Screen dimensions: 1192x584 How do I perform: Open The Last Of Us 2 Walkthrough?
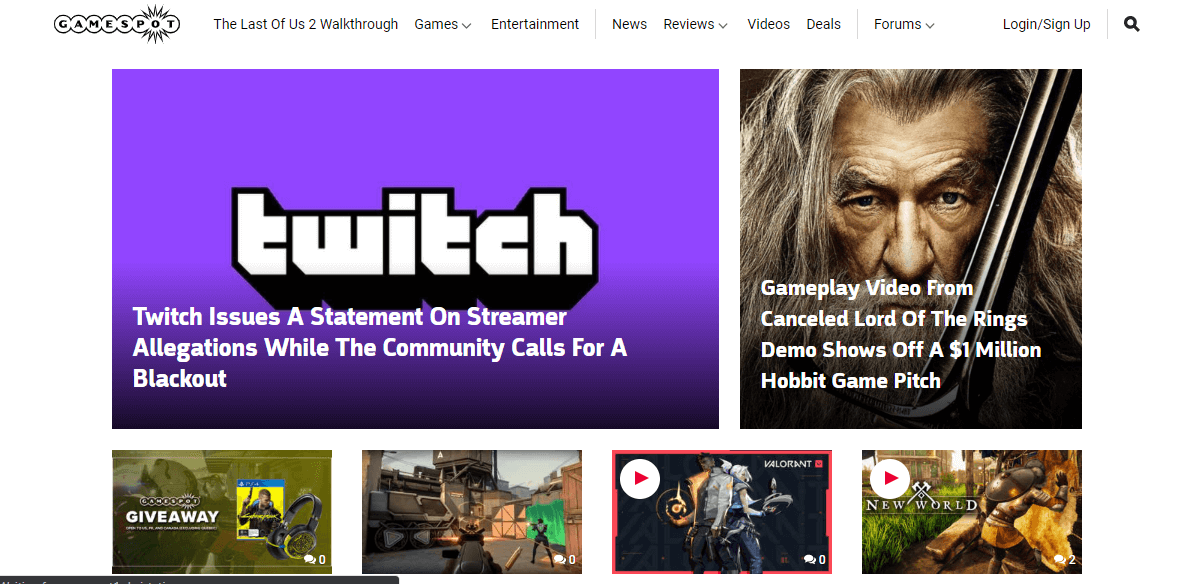pos(306,24)
